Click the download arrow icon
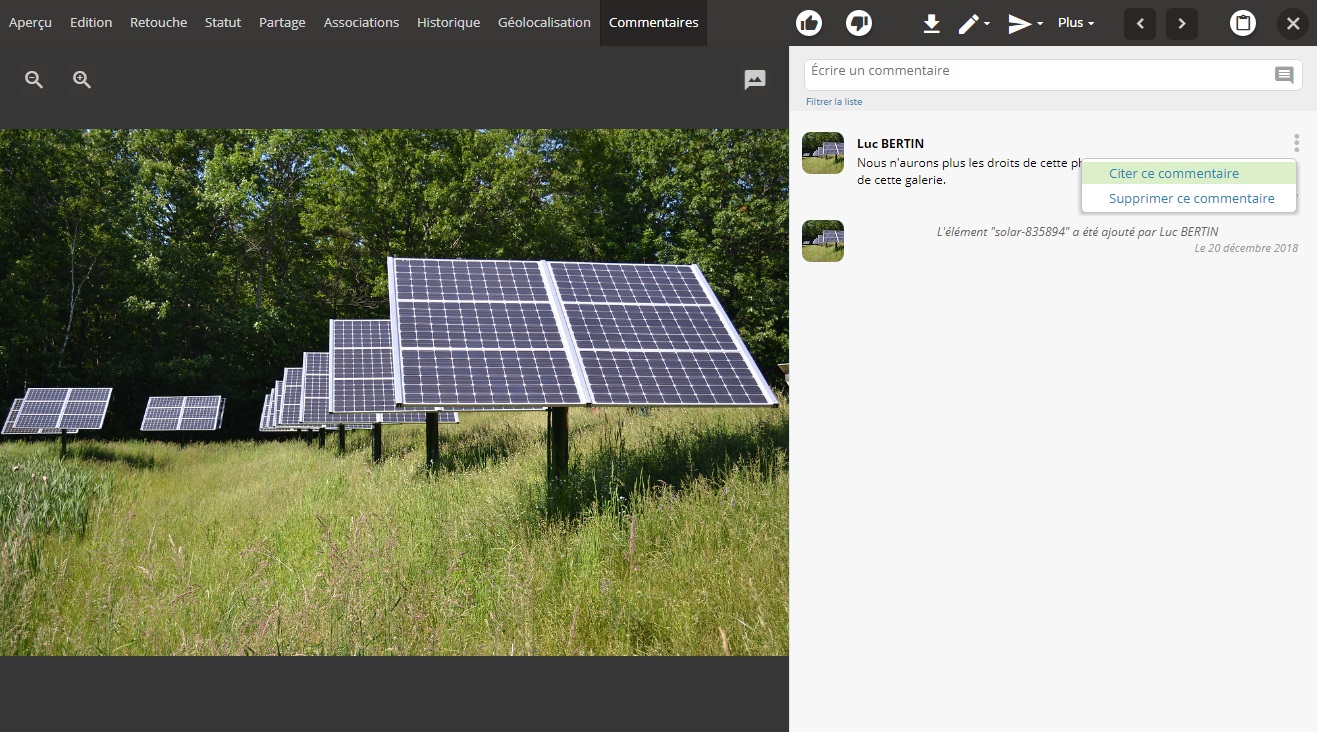This screenshot has width=1317, height=732. (931, 23)
